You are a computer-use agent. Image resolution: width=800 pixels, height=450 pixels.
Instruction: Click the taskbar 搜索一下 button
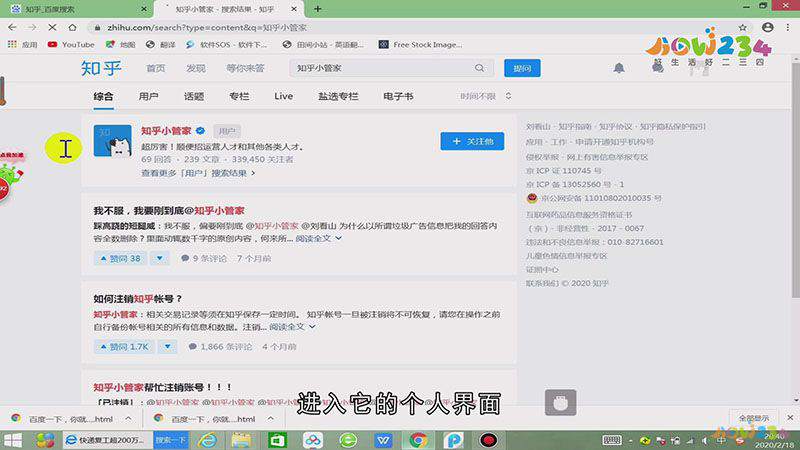tap(171, 440)
